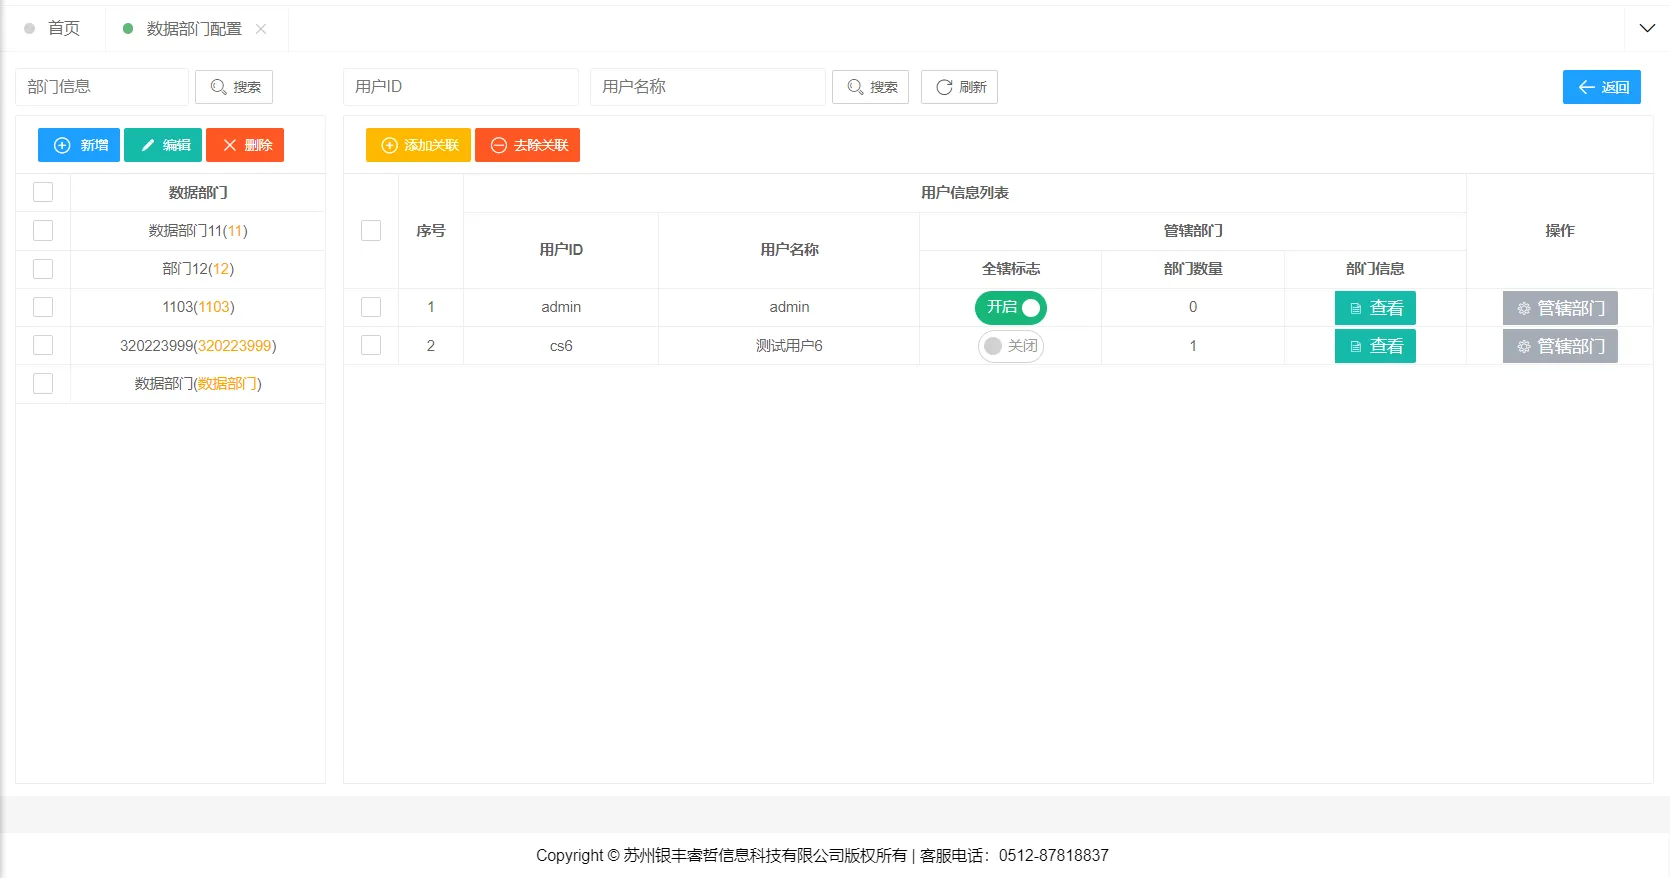Close the 数据部门配置 tab
Viewport: 1670px width, 878px height.
tap(261, 29)
